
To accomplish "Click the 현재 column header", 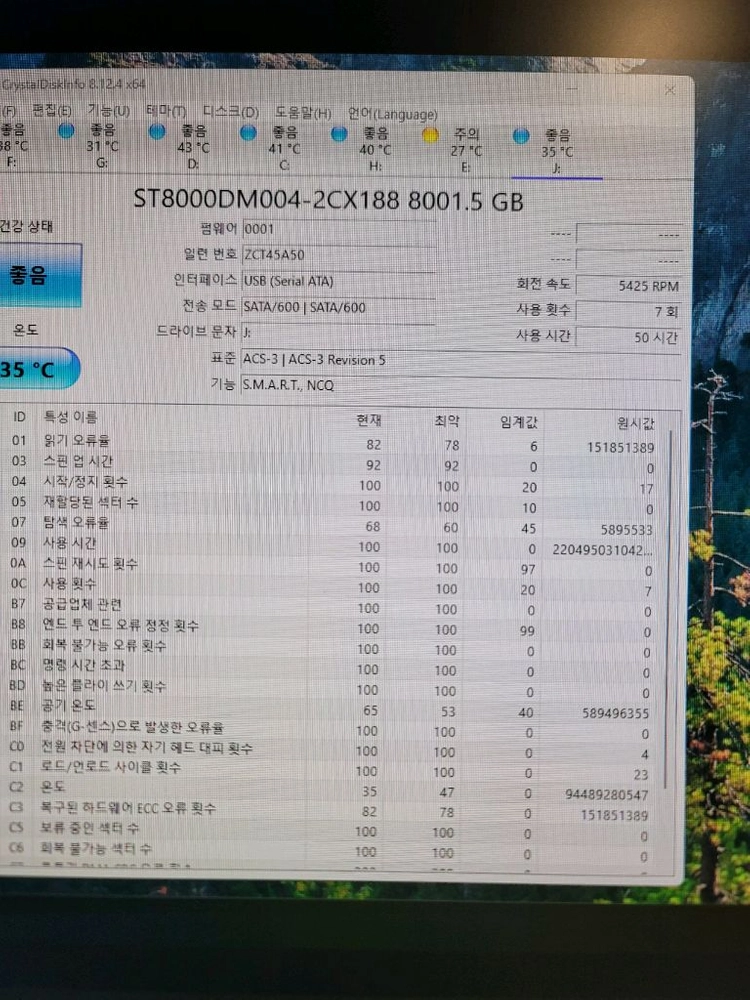I will pos(369,420).
